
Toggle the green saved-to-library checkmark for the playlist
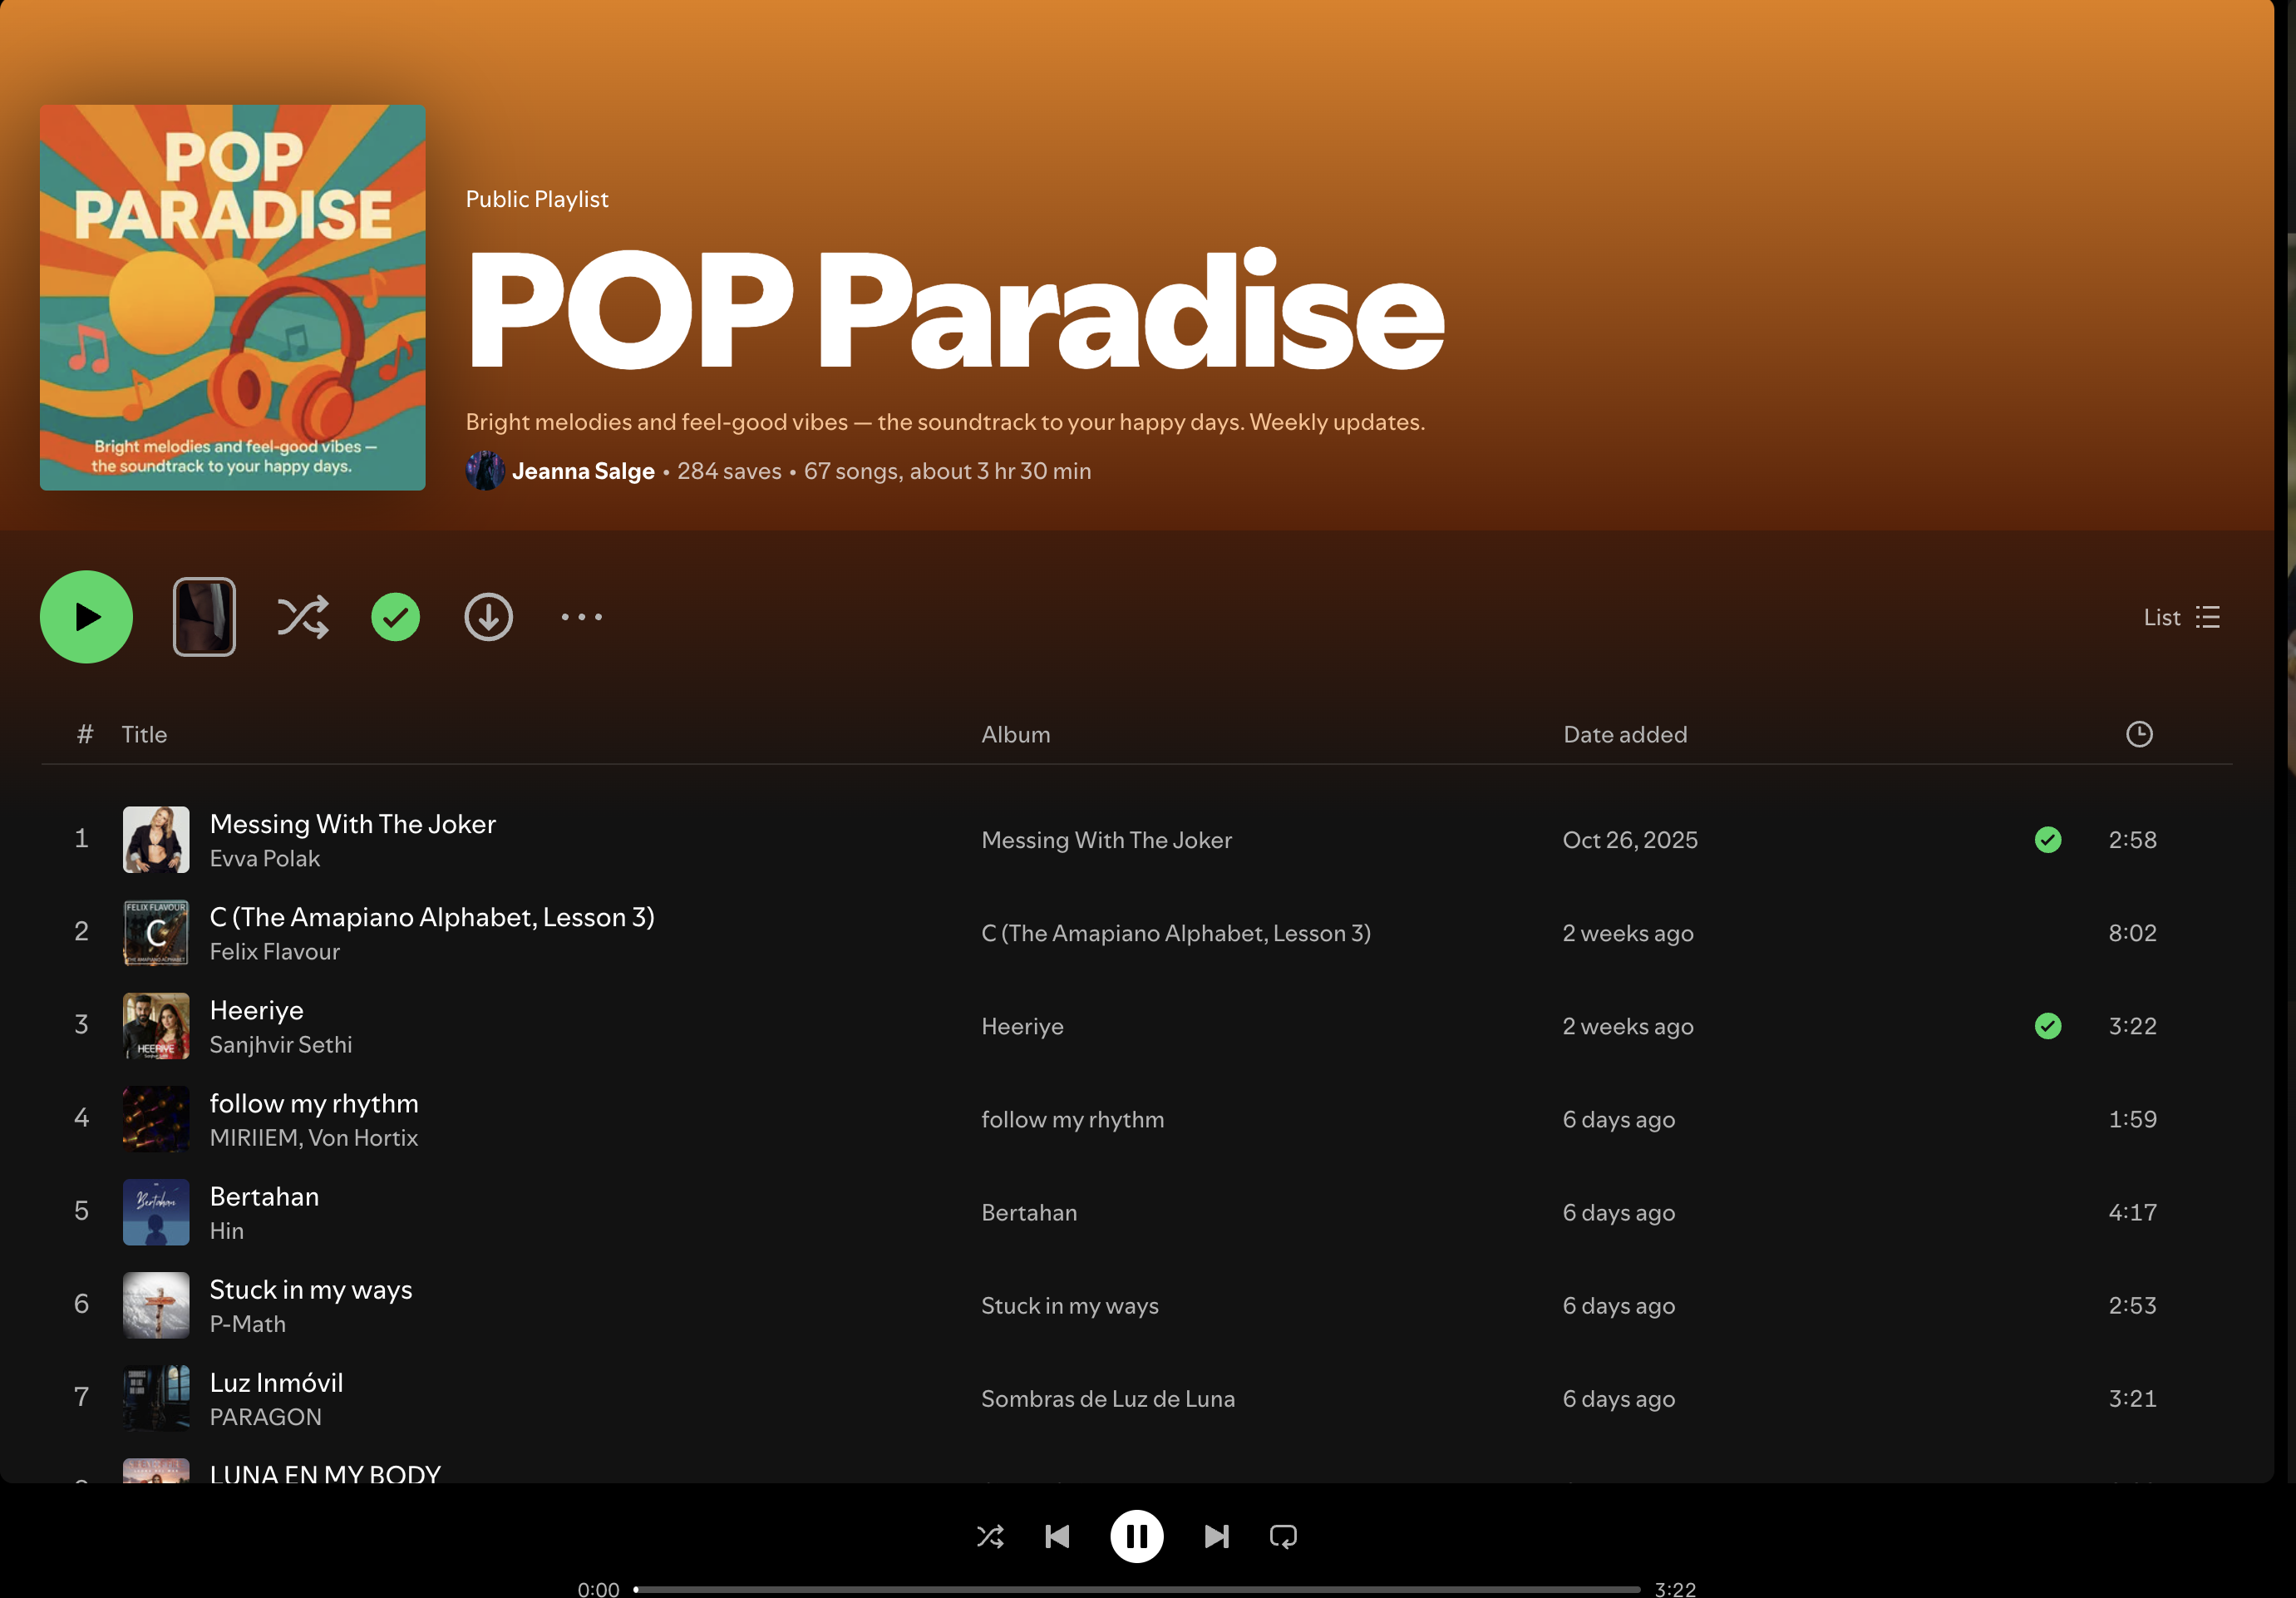coord(395,617)
